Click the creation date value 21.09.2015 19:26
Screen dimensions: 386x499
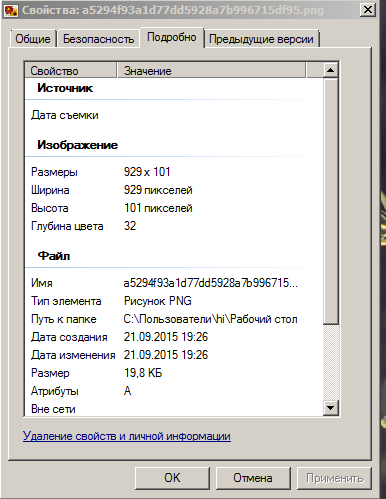click(166, 337)
